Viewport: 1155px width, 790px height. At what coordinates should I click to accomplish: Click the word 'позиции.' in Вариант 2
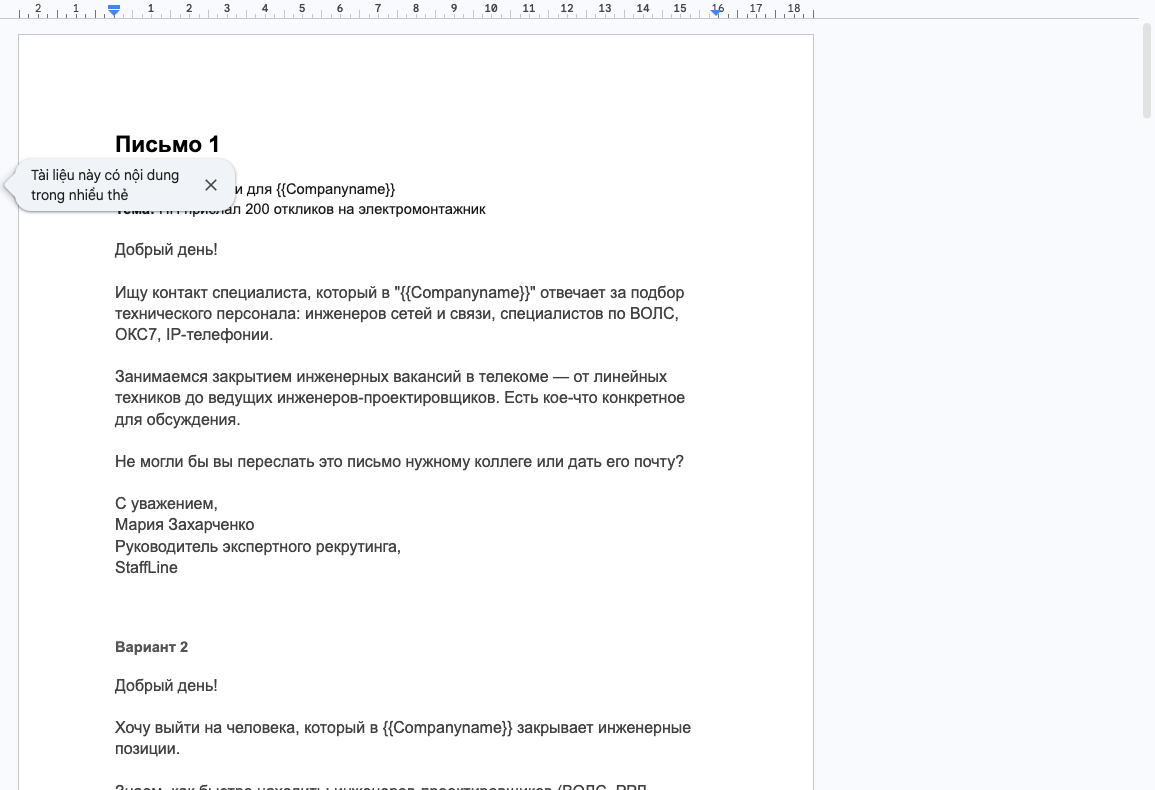pyautogui.click(x=147, y=749)
